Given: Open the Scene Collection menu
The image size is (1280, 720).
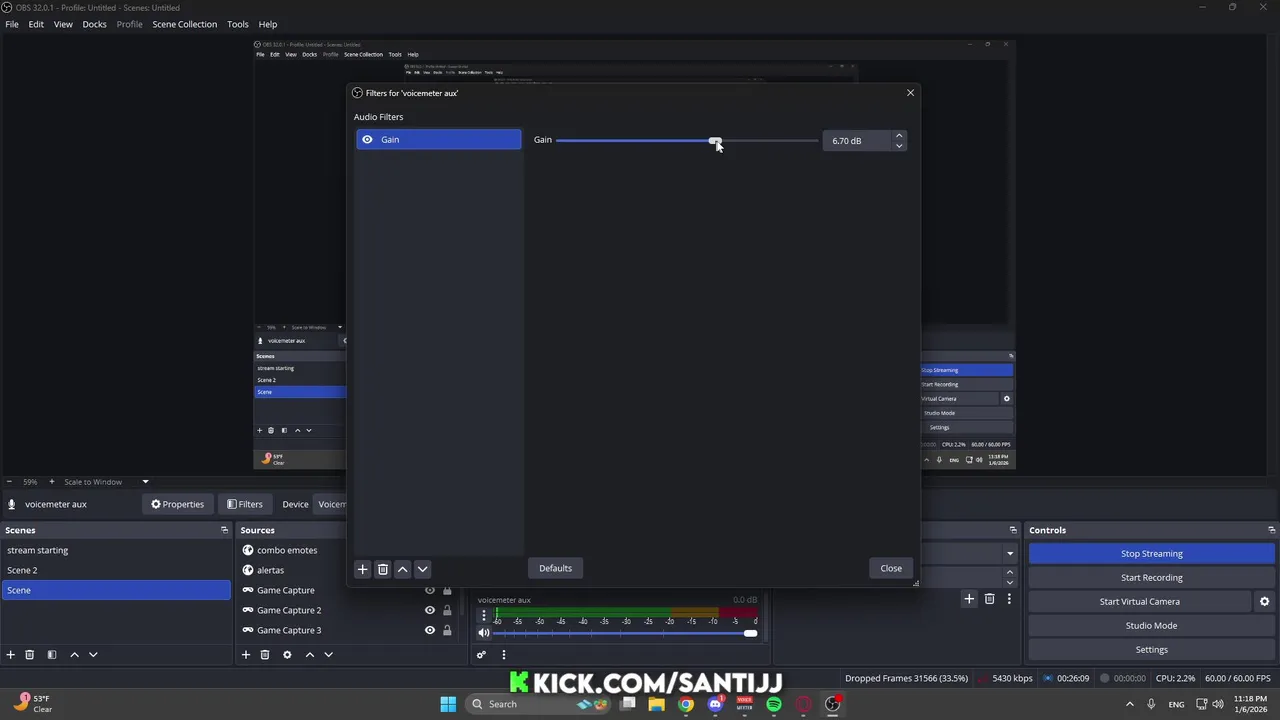Looking at the screenshot, I should pos(184,24).
